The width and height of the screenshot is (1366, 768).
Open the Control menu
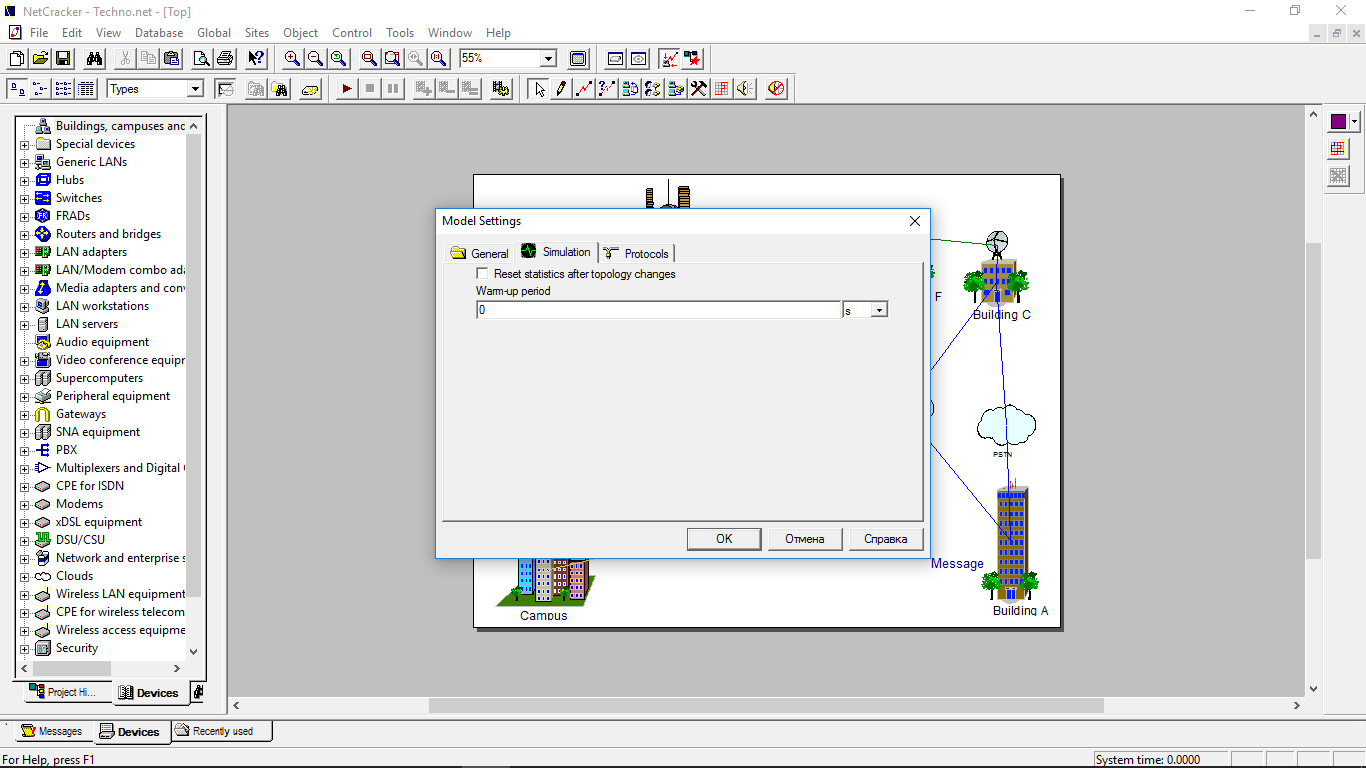click(352, 33)
